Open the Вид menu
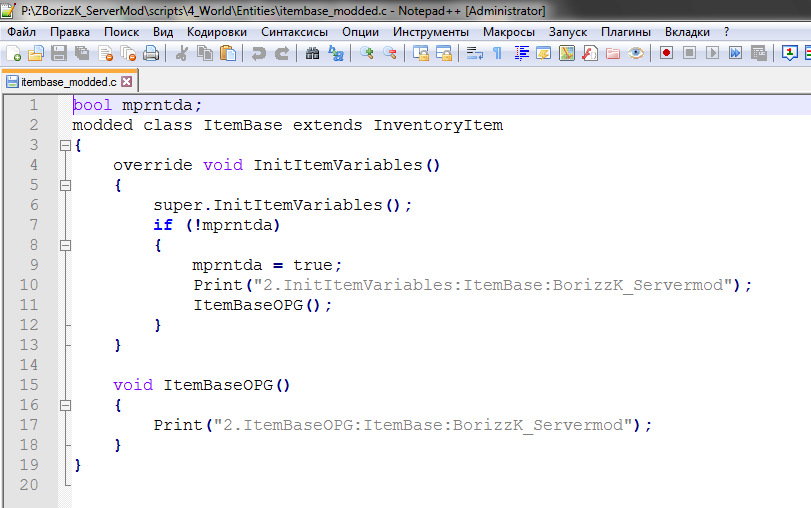This screenshot has width=811, height=508. click(163, 32)
